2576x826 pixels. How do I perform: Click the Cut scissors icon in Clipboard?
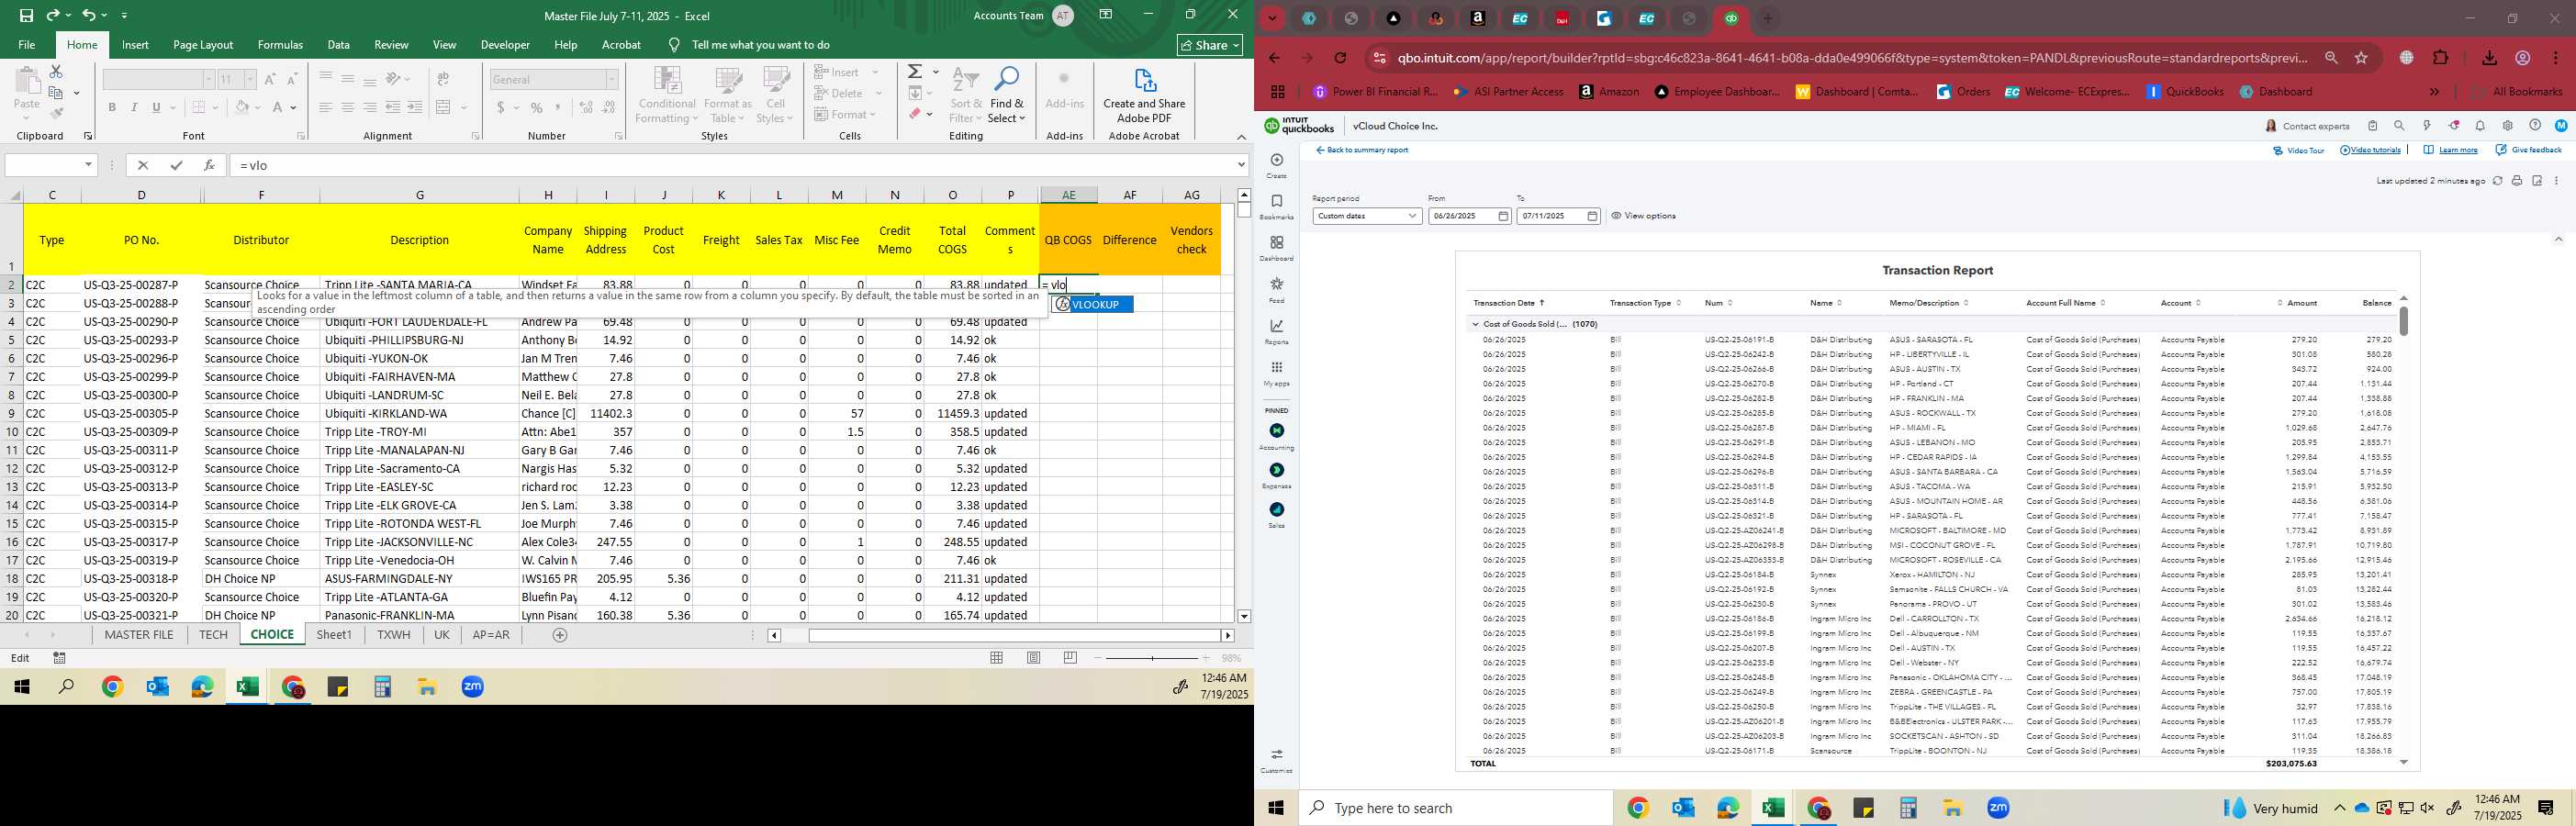pyautogui.click(x=56, y=72)
